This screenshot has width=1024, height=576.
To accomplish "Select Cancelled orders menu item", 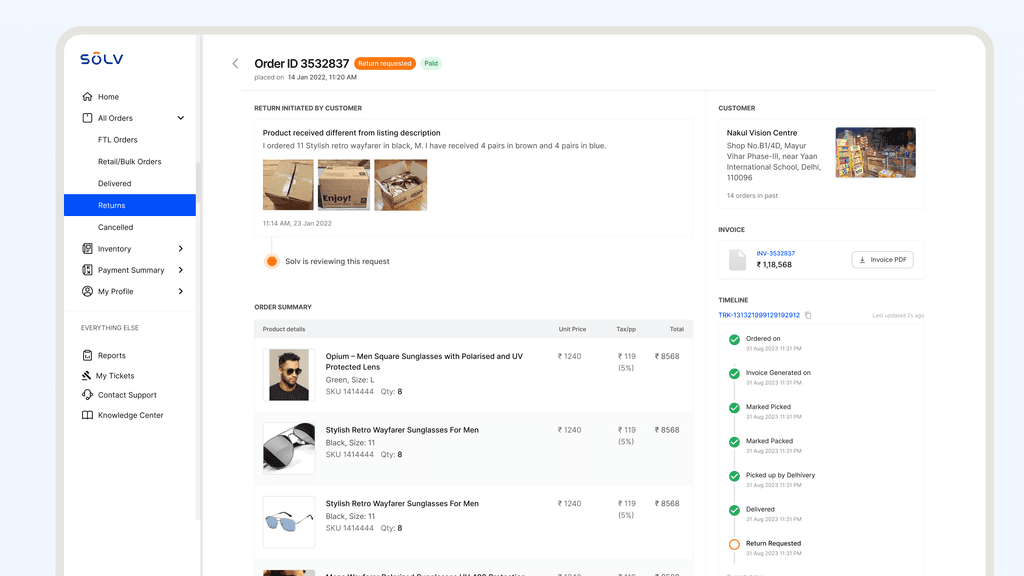I will coord(116,227).
